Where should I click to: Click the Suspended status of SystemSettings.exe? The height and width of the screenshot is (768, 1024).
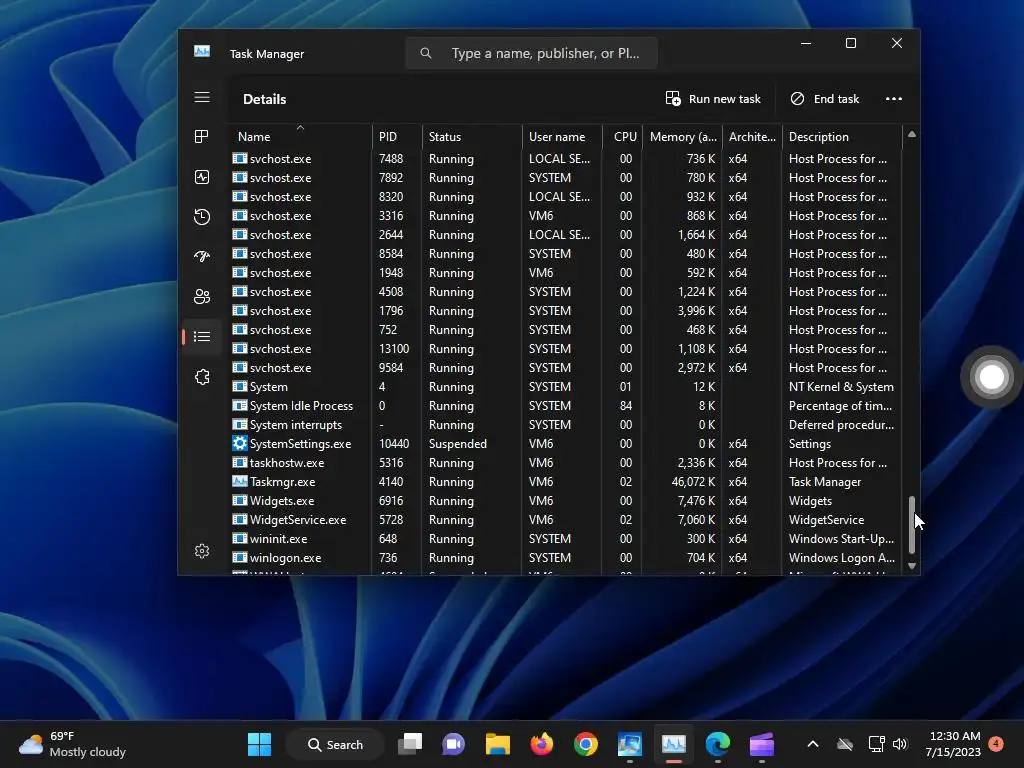tap(458, 443)
